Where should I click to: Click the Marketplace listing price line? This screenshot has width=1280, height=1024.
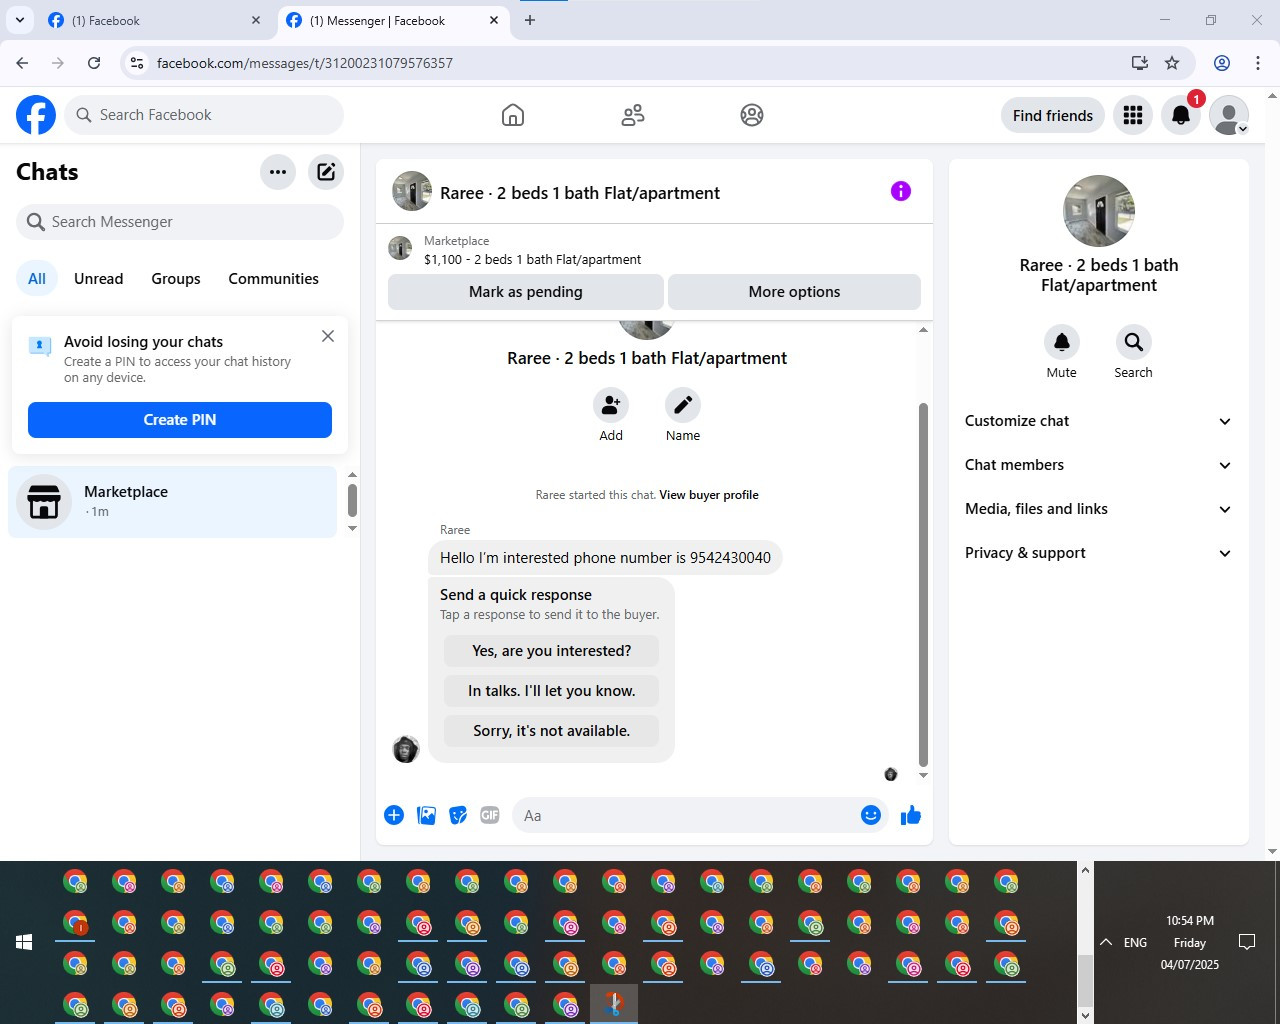coord(533,259)
